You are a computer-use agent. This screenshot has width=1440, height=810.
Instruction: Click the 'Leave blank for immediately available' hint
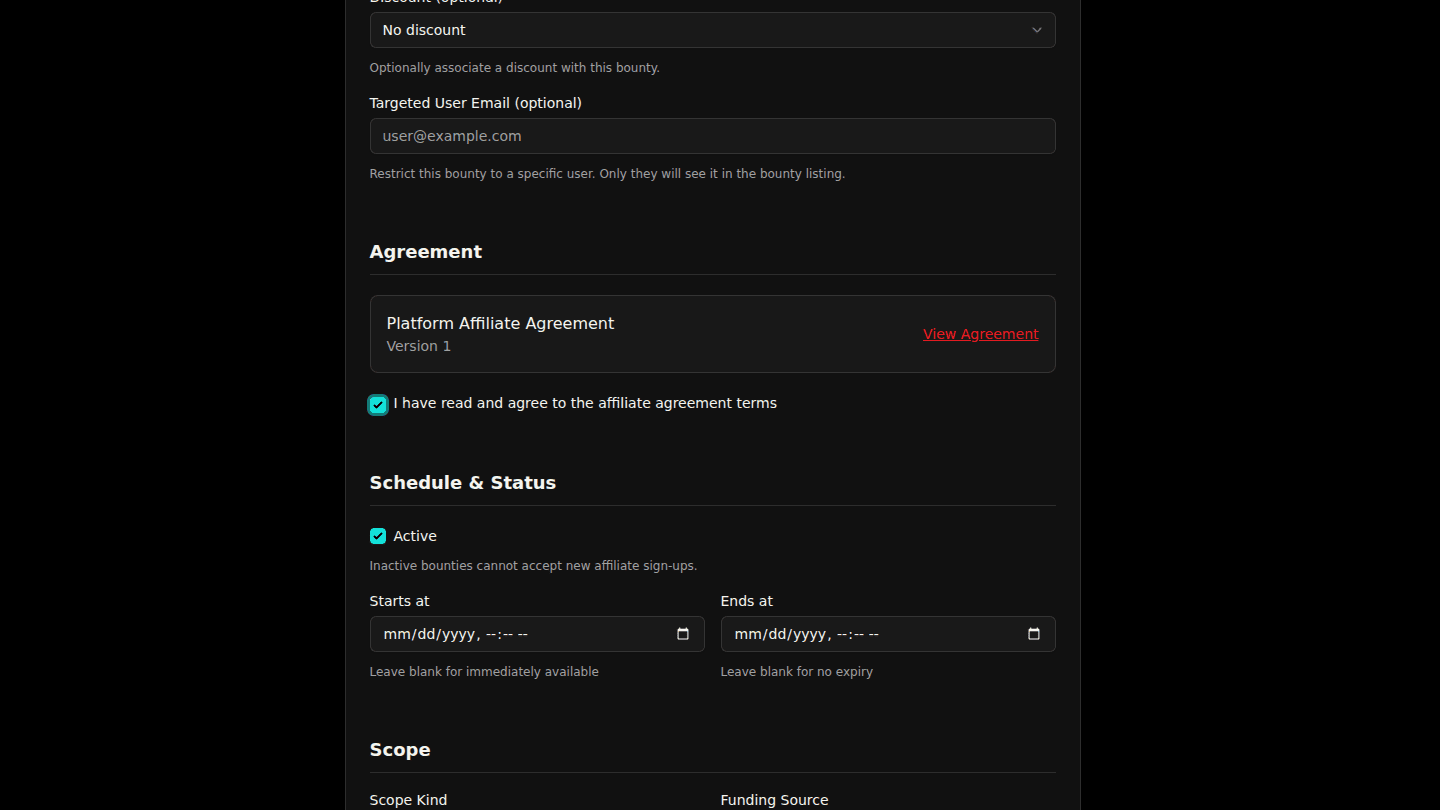(484, 672)
